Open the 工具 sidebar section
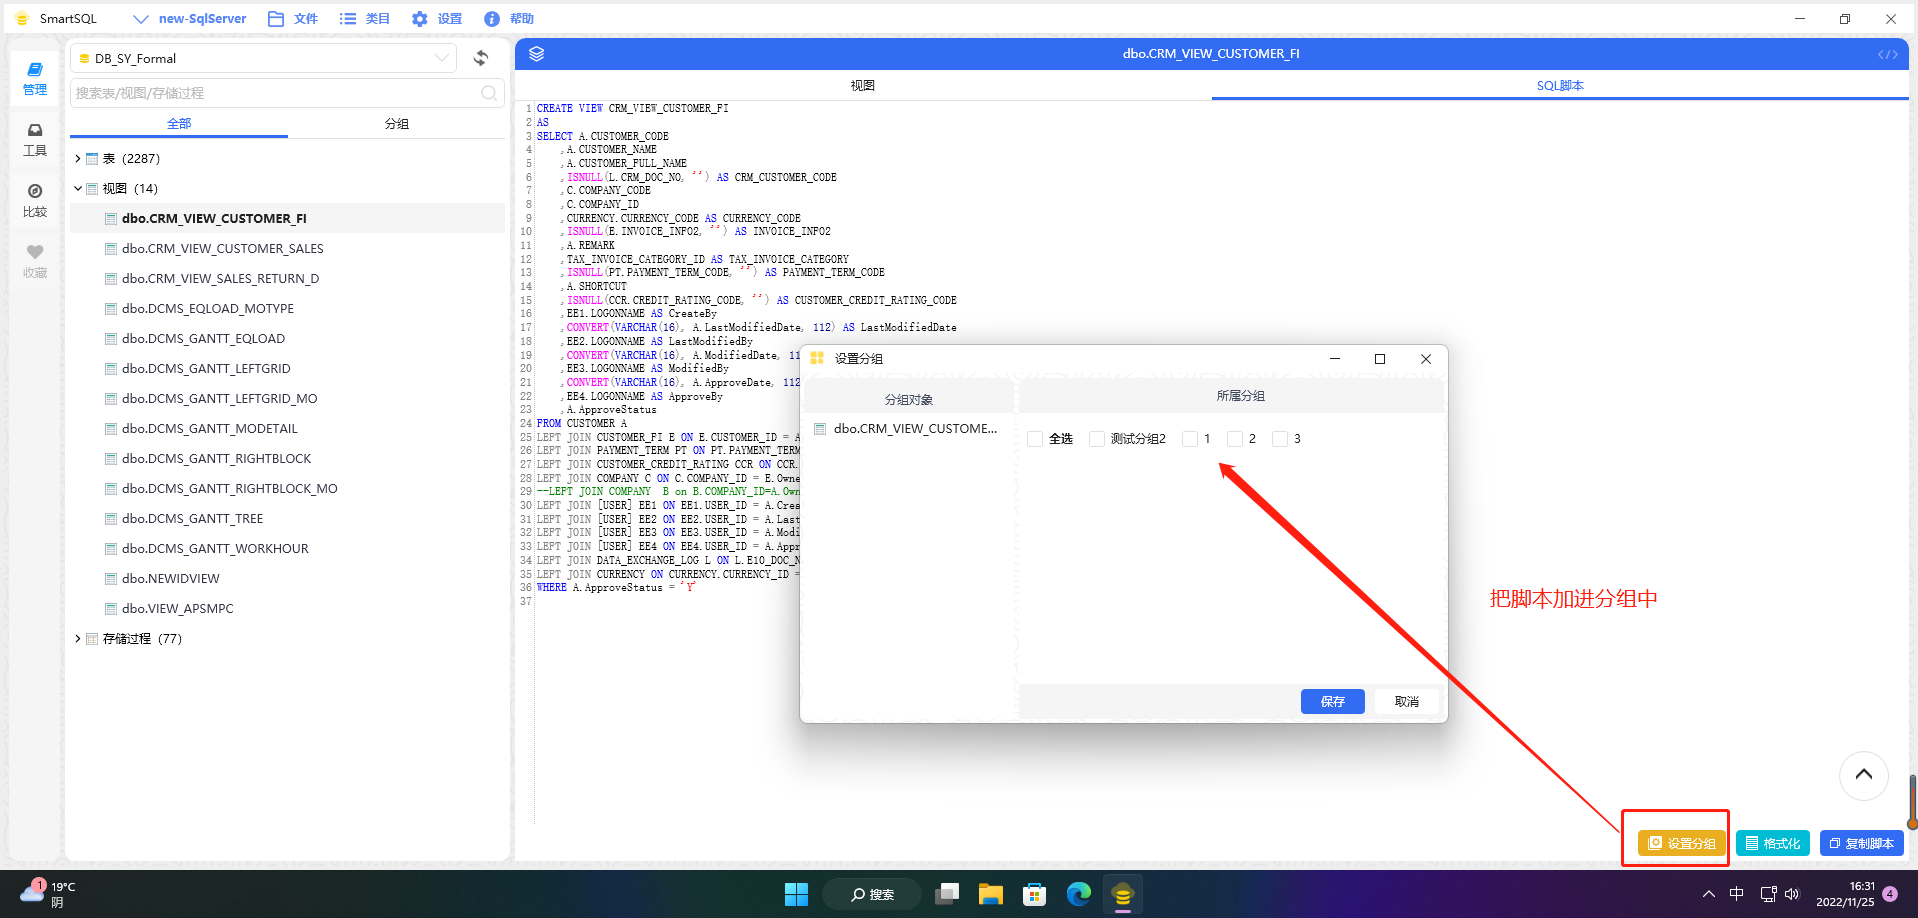This screenshot has height=918, width=1918. pos(35,139)
